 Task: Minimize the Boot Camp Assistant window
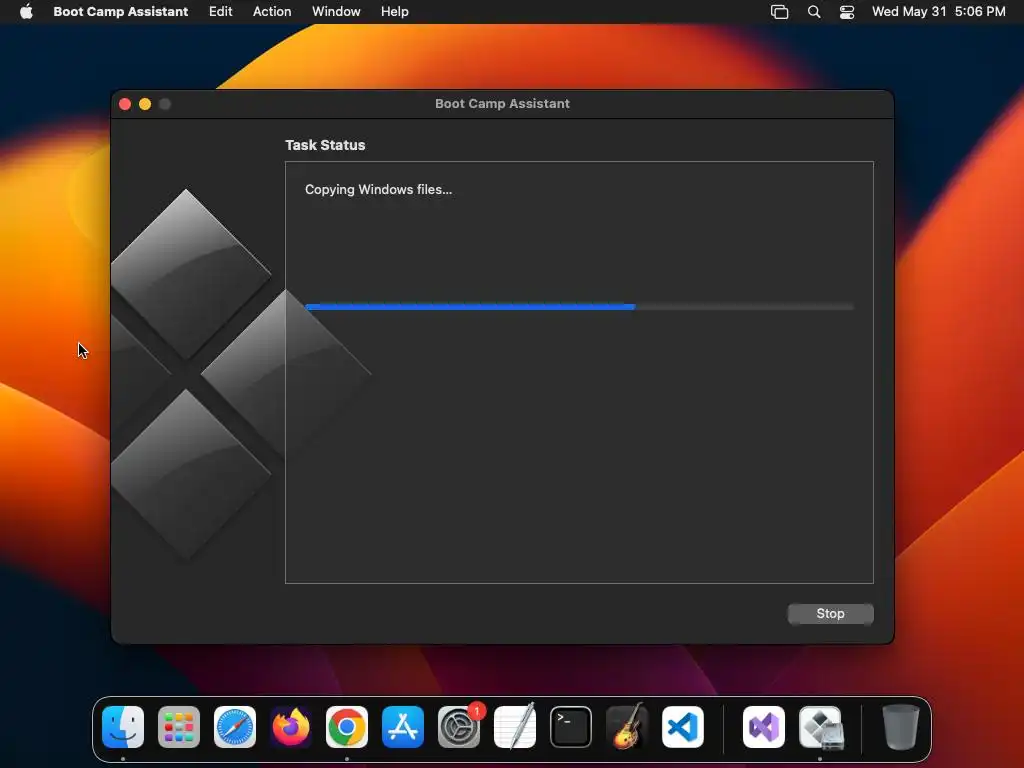[x=145, y=104]
